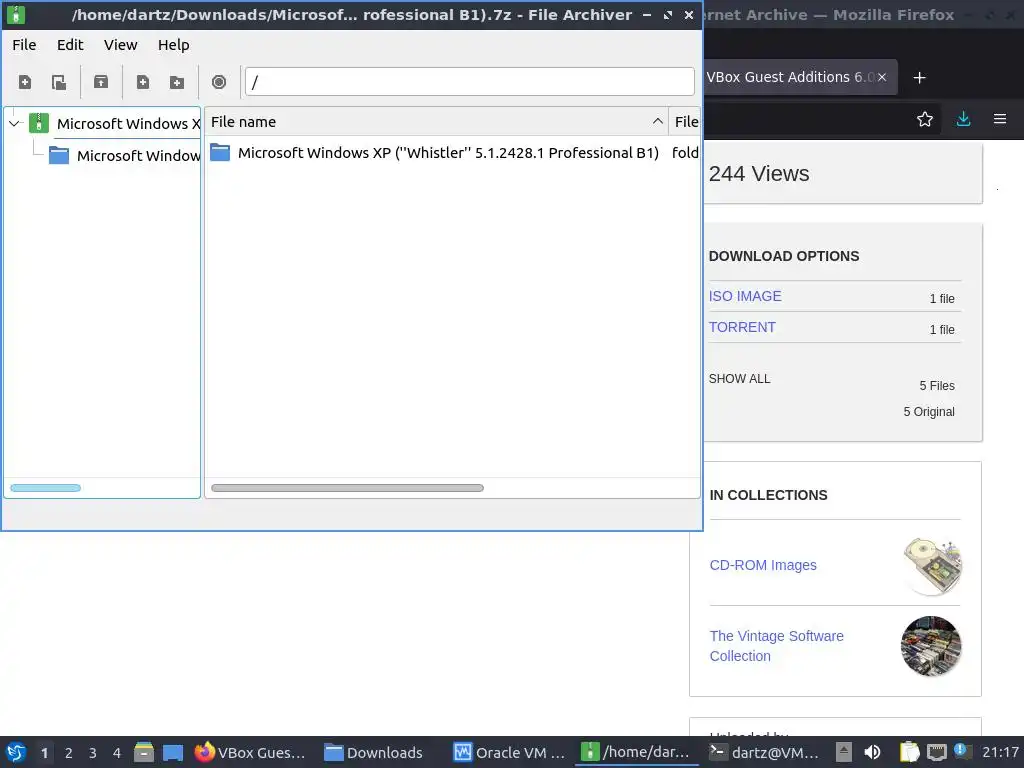Open the Help menu
Image resolution: width=1024 pixels, height=768 pixels.
pos(174,45)
